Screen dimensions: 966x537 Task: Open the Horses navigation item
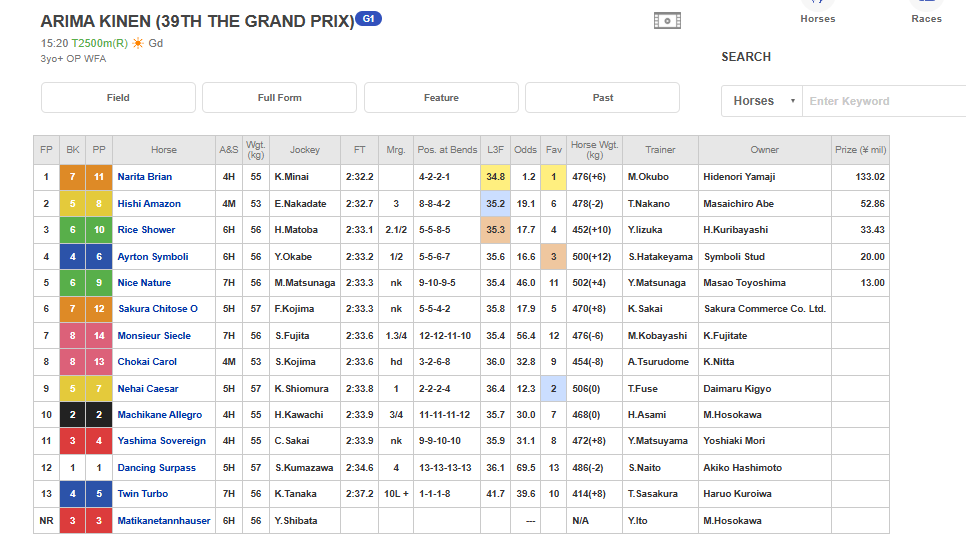tap(818, 13)
